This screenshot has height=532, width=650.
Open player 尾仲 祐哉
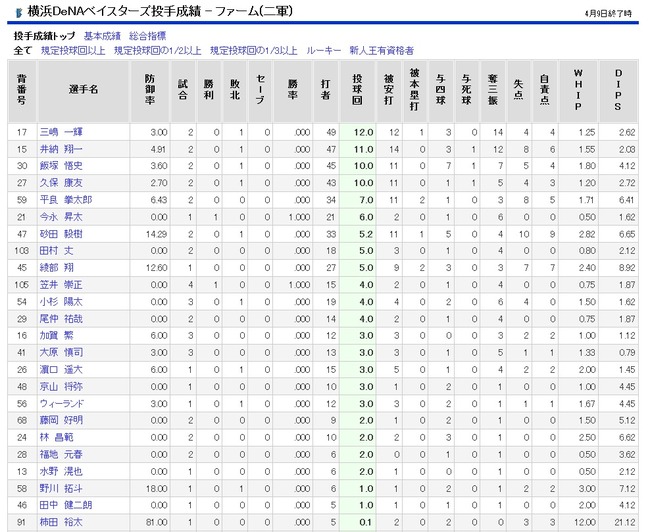click(61, 319)
